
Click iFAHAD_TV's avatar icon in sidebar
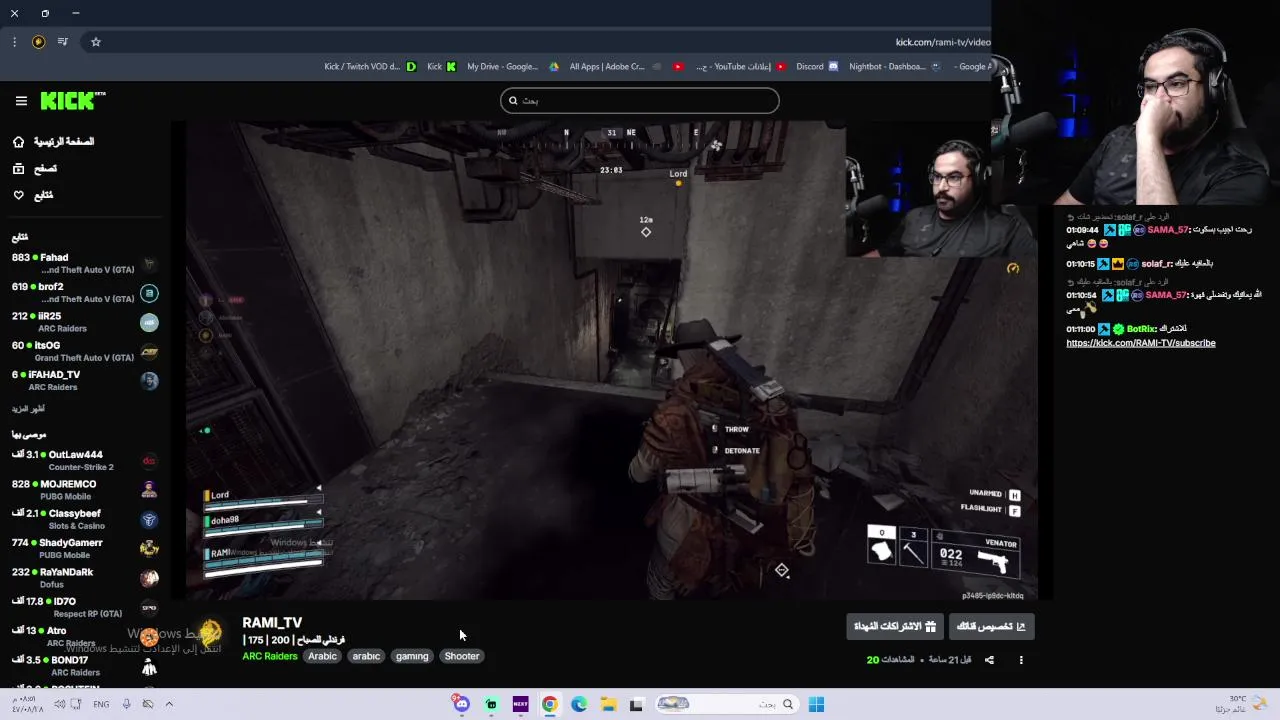coord(149,380)
